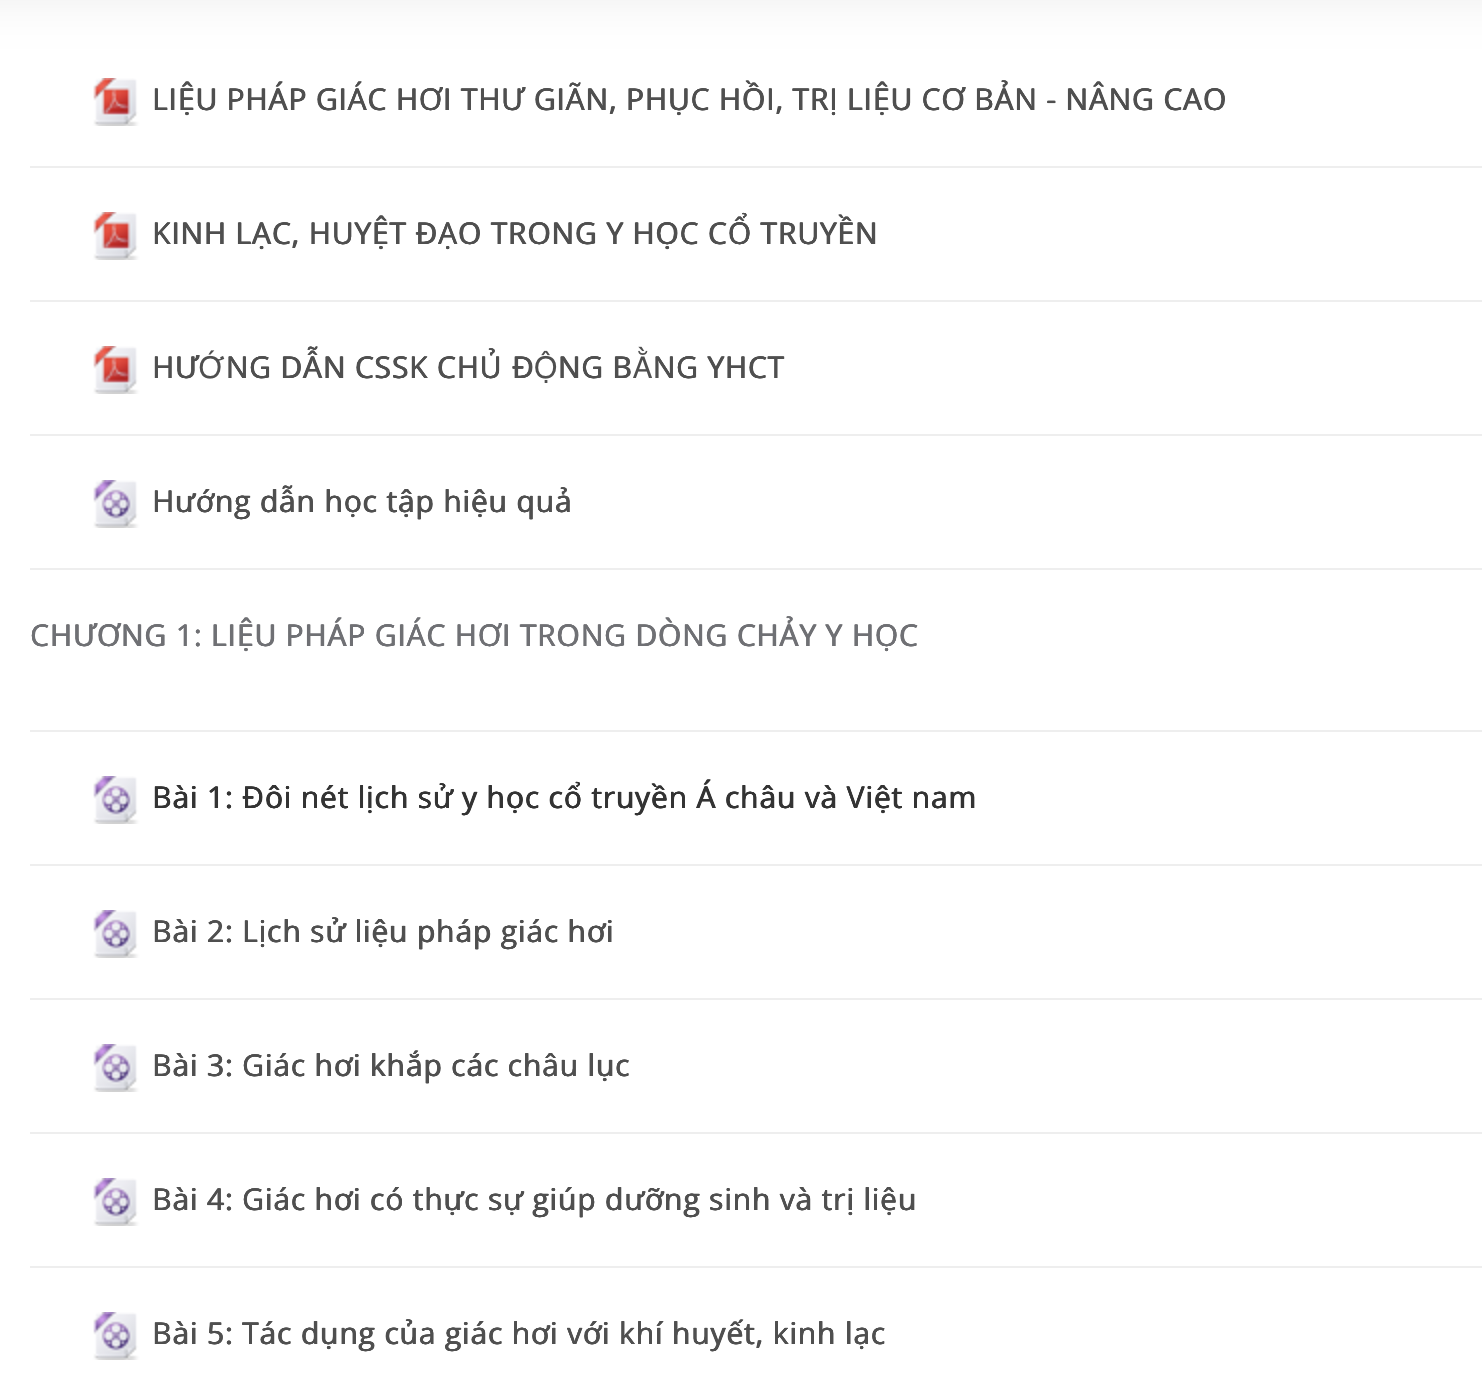The height and width of the screenshot is (1398, 1482).
Task: Click video reel icon for Bài 2
Action: (x=115, y=933)
